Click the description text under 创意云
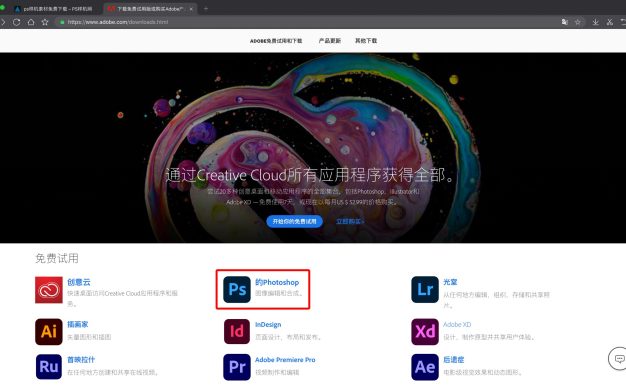Image resolution: width=626 pixels, height=386 pixels. (122, 298)
